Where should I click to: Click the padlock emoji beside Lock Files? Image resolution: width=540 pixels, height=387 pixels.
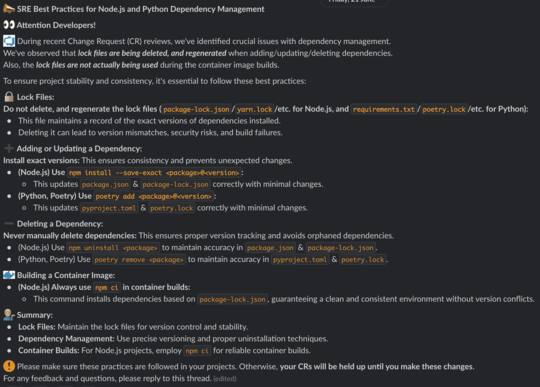9,97
